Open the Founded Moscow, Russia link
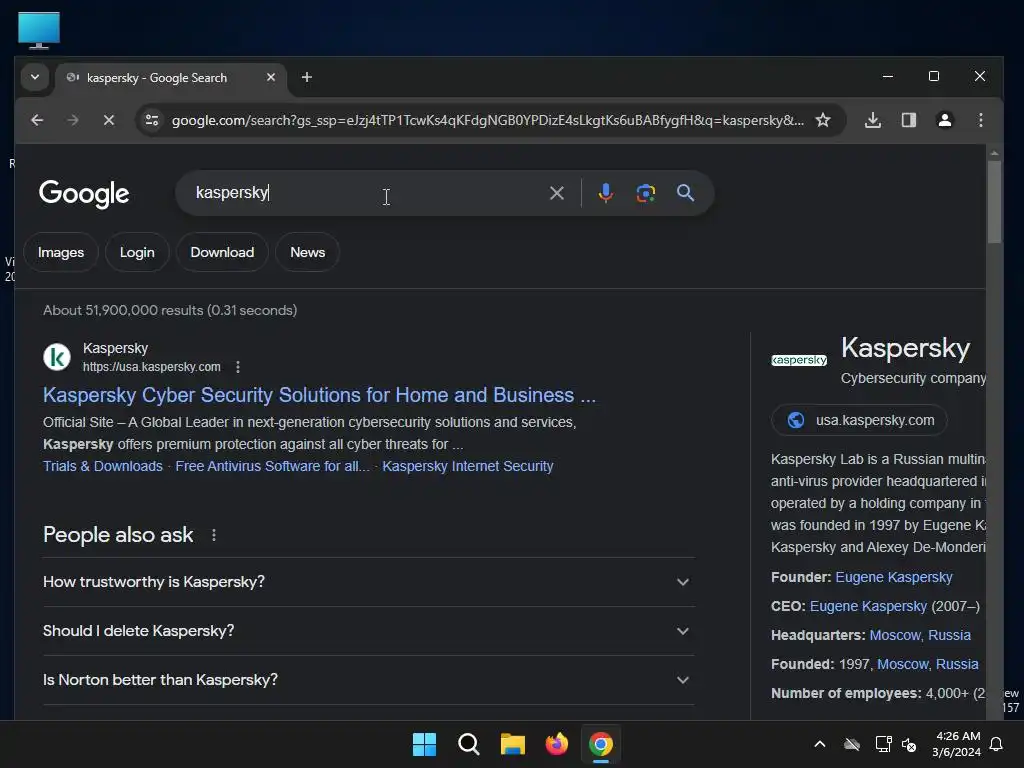This screenshot has height=768, width=1024. pos(927,664)
